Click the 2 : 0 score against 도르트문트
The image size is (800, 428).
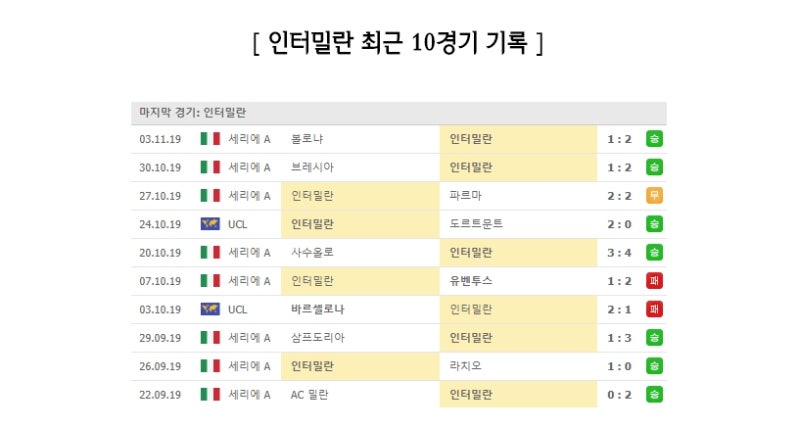pyautogui.click(x=620, y=224)
